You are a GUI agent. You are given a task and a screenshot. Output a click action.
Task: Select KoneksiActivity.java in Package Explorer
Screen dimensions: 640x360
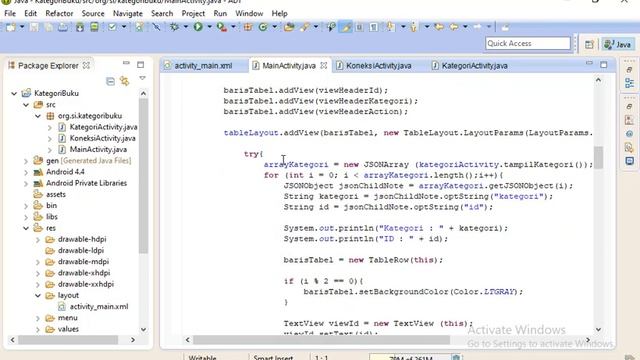tap(102, 138)
